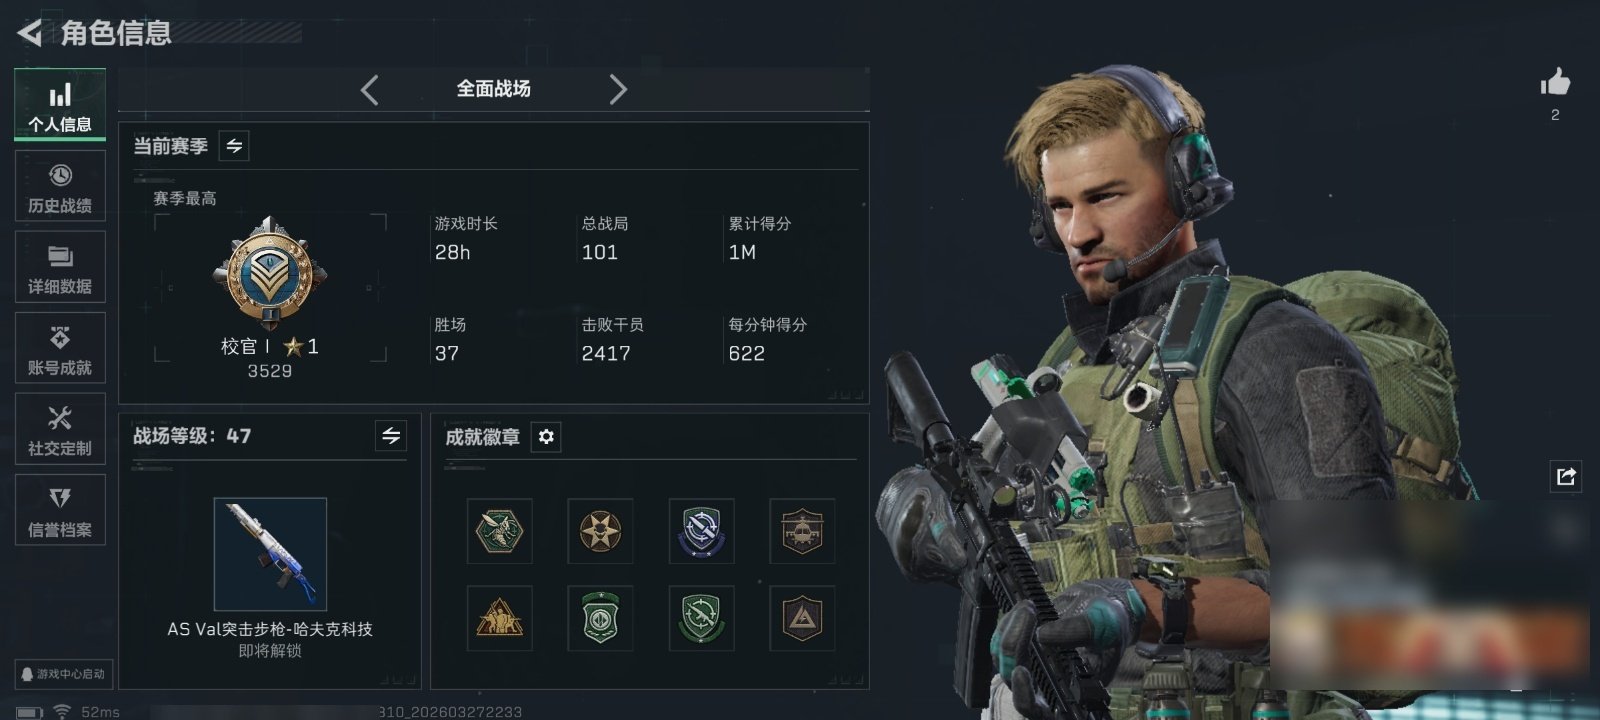Open the 个人信息 sidebar tab
This screenshot has width=1600, height=720.
click(x=60, y=105)
